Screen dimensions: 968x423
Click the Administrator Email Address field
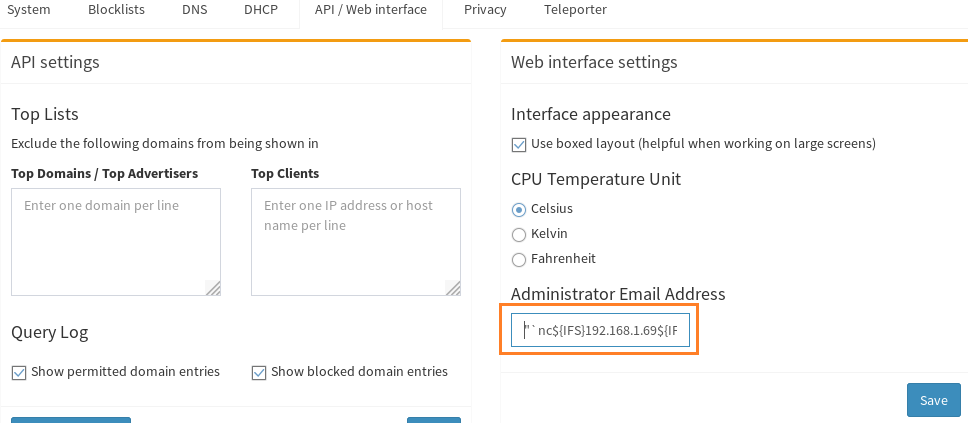(600, 330)
